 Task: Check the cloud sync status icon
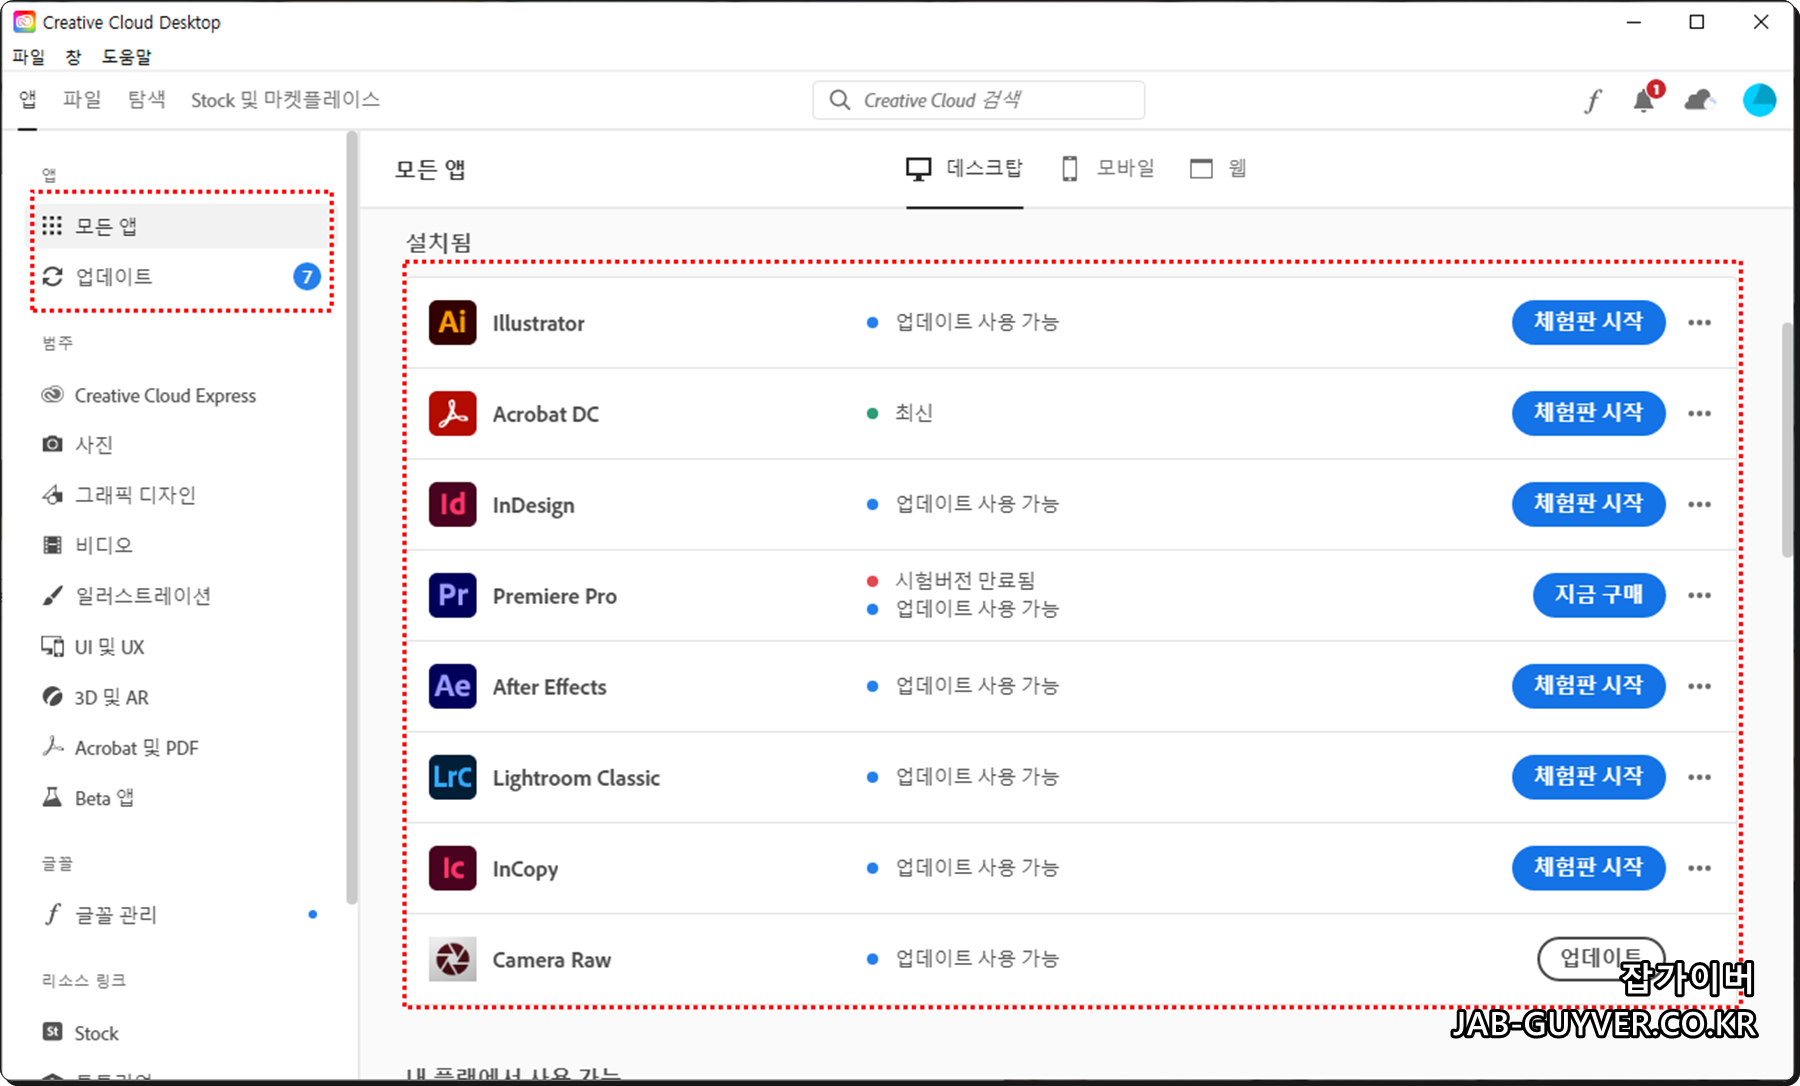click(1700, 100)
